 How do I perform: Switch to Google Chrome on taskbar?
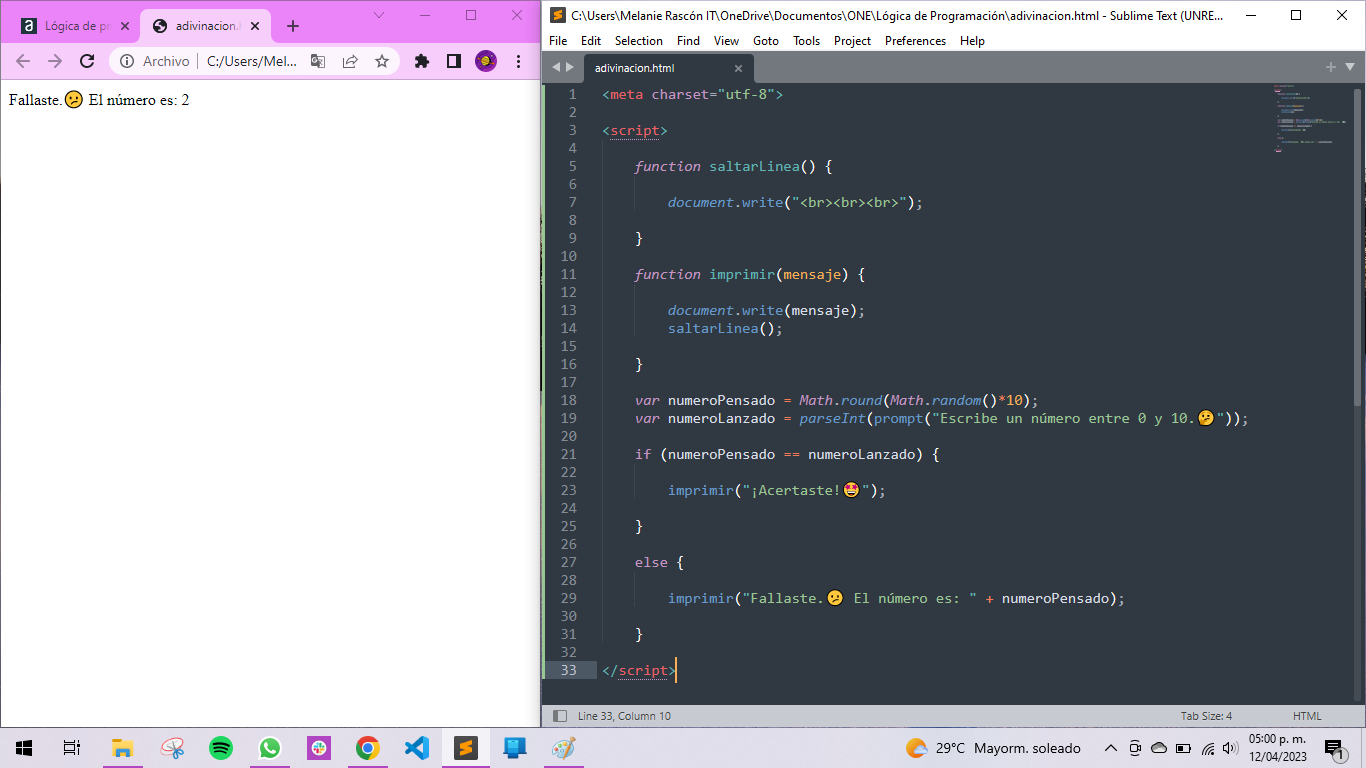click(368, 748)
